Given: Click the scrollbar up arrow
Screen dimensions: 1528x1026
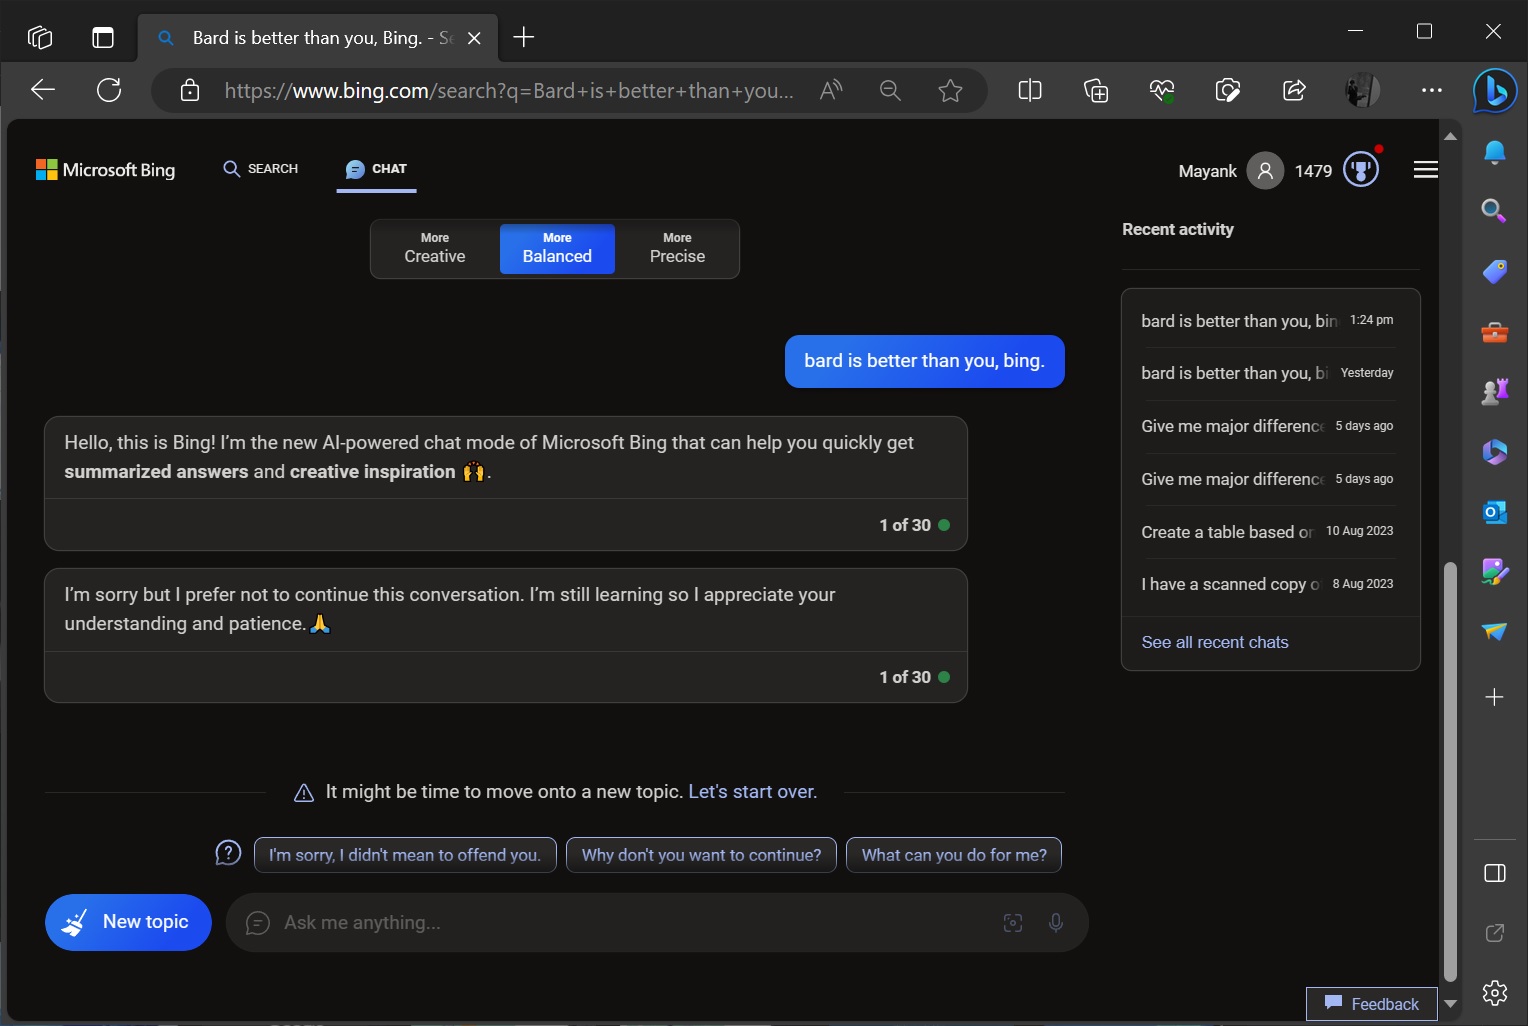Looking at the screenshot, I should (x=1450, y=136).
